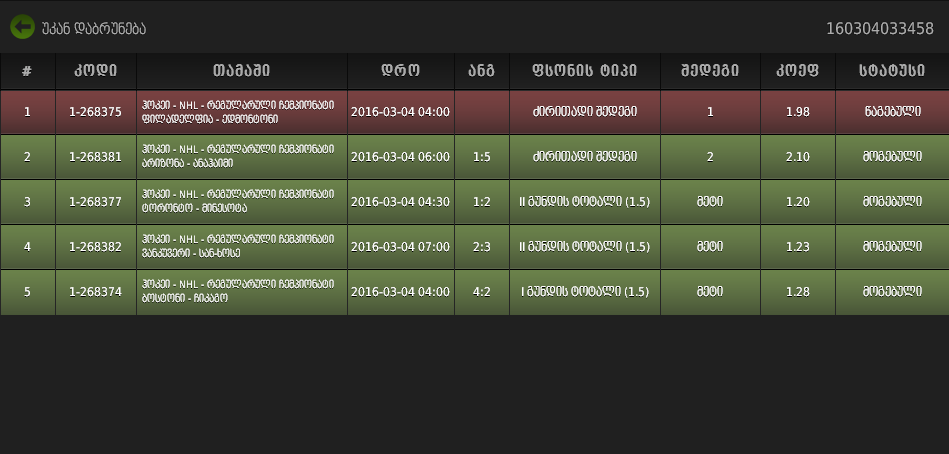Image resolution: width=949 pixels, height=454 pixels.
Task: Click score cell 1:2
Action: pyautogui.click(x=482, y=202)
